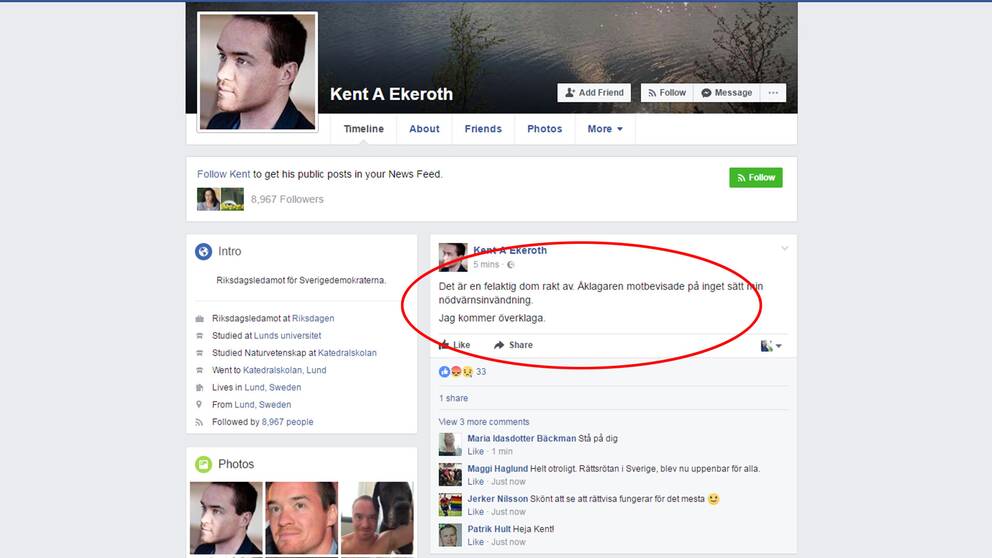Viewport: 992px width, 558px height.
Task: Click the Followed by RSS icon
Action: pos(199,422)
